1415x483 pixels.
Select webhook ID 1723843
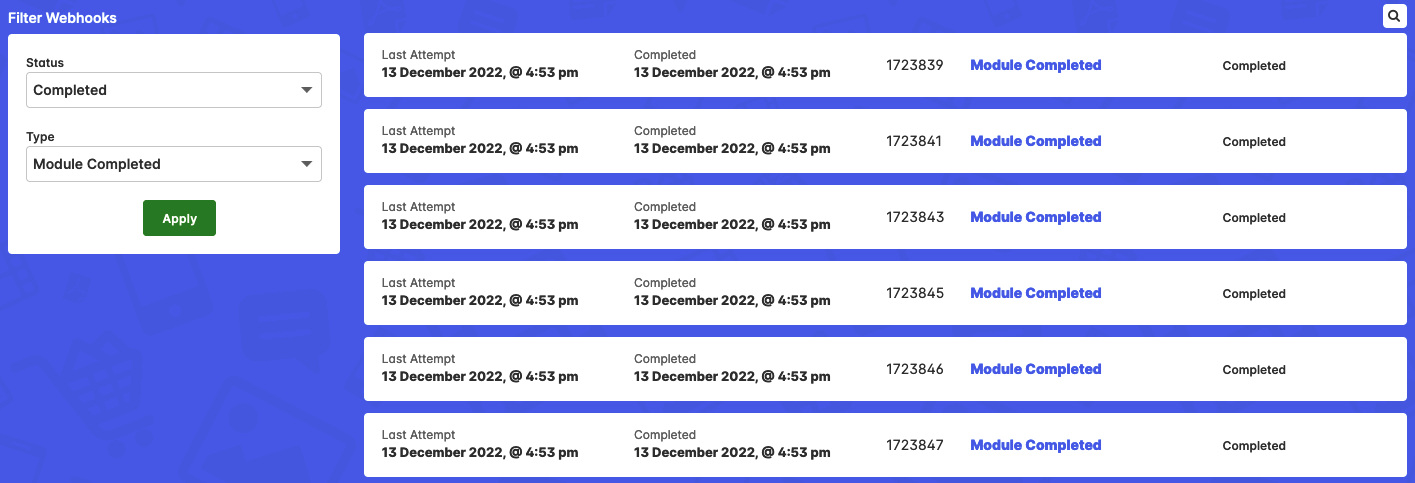915,217
